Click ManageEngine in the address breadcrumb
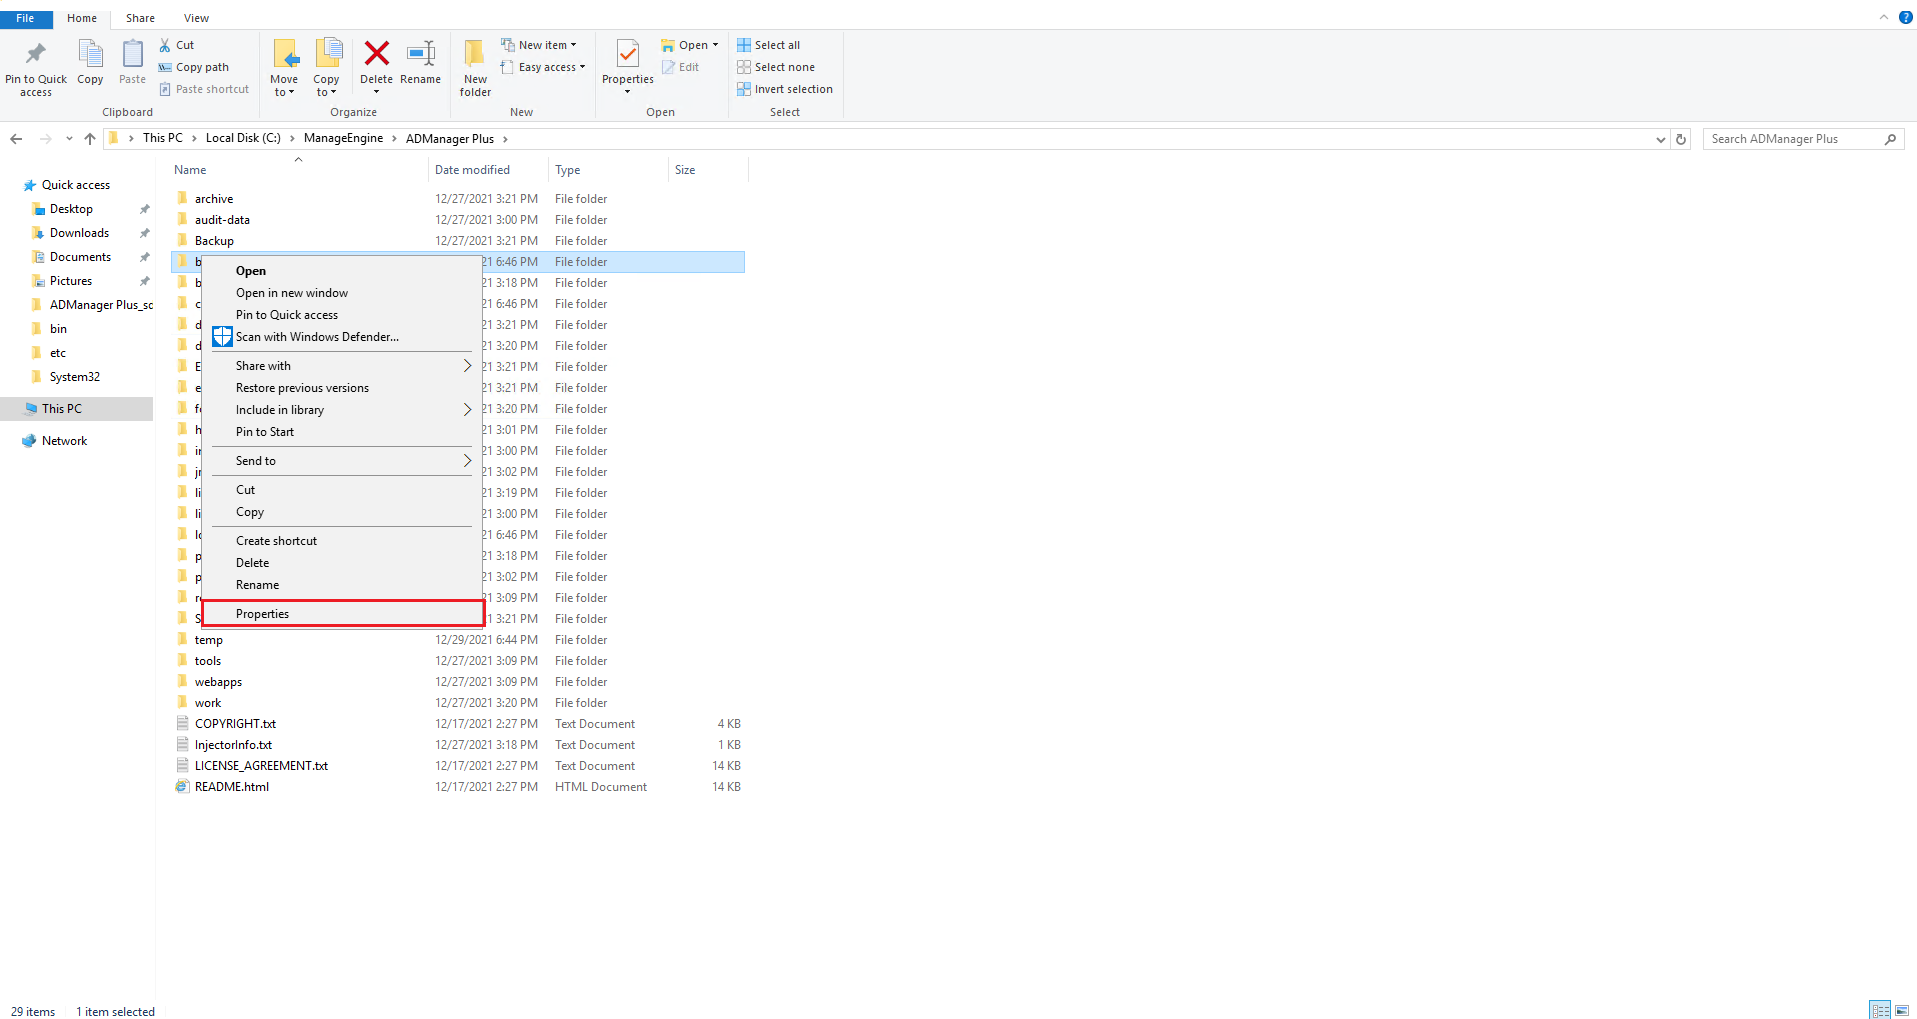 click(x=343, y=139)
